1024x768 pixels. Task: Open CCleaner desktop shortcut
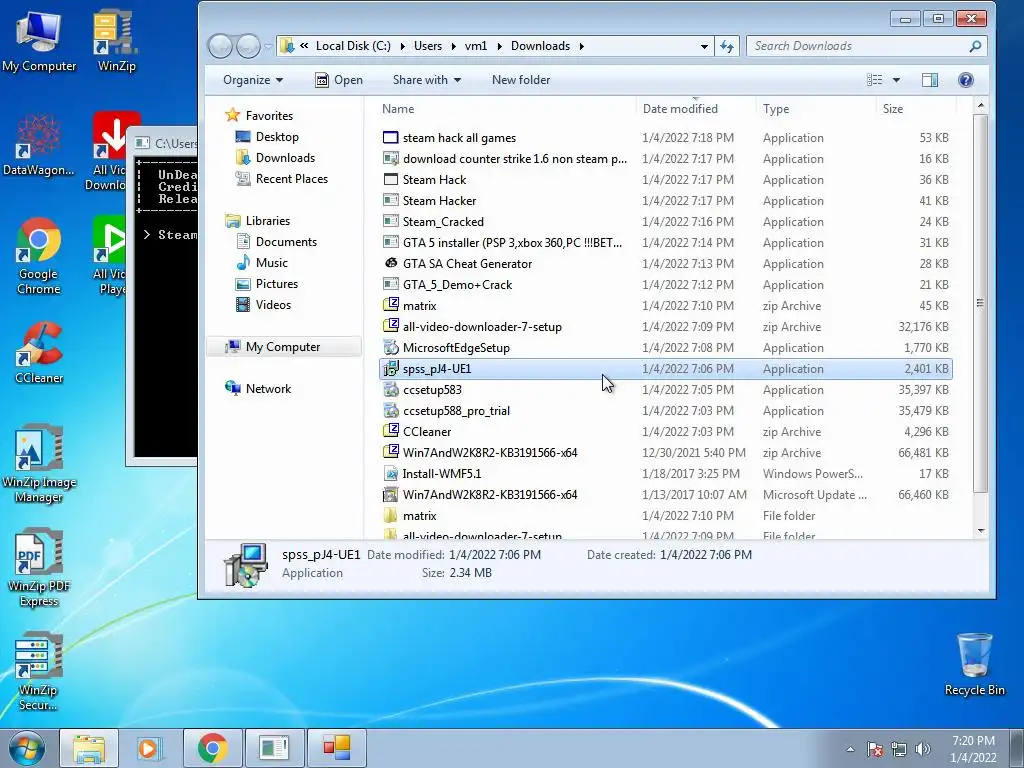pyautogui.click(x=39, y=353)
